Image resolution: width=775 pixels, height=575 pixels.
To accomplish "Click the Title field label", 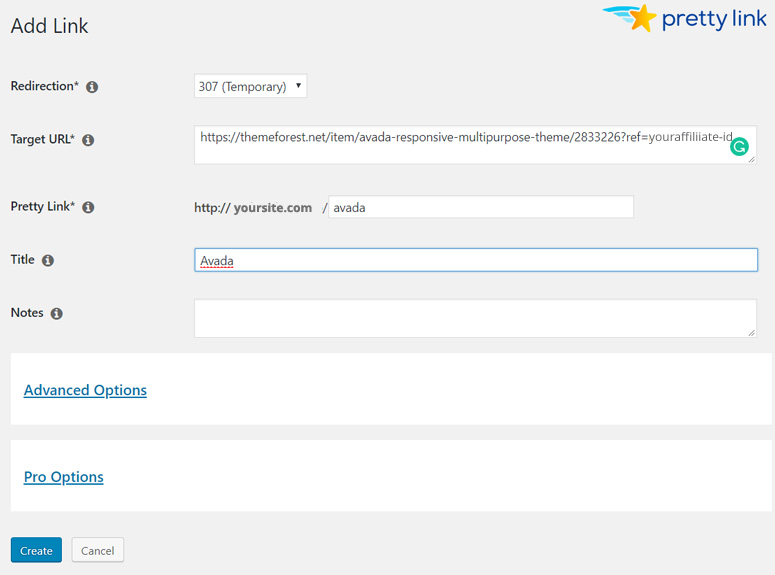I will point(23,260).
